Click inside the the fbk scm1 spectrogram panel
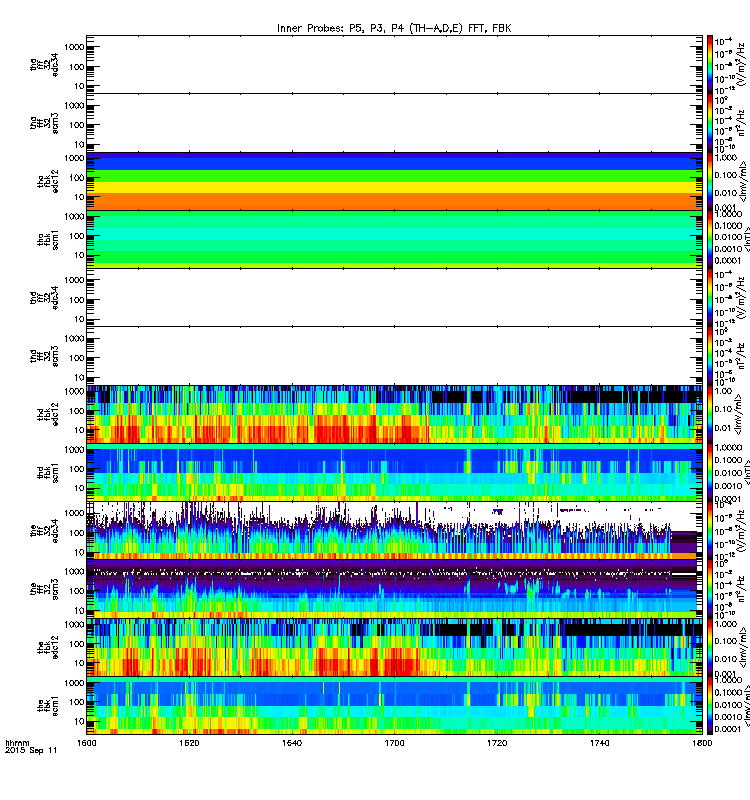Viewport: 750px width, 800px height. tap(394, 705)
